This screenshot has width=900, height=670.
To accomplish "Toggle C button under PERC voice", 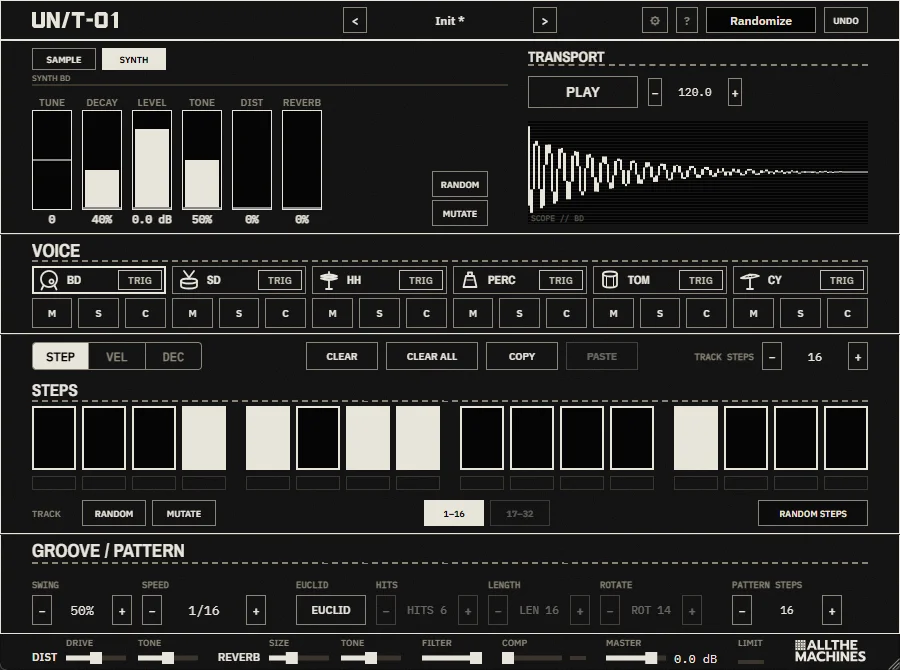I will 567,313.
